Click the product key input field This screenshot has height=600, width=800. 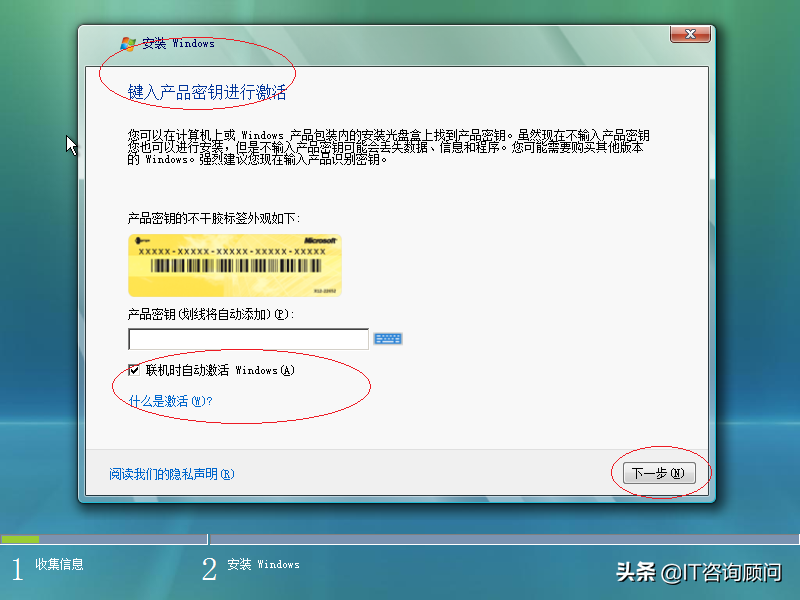point(248,339)
